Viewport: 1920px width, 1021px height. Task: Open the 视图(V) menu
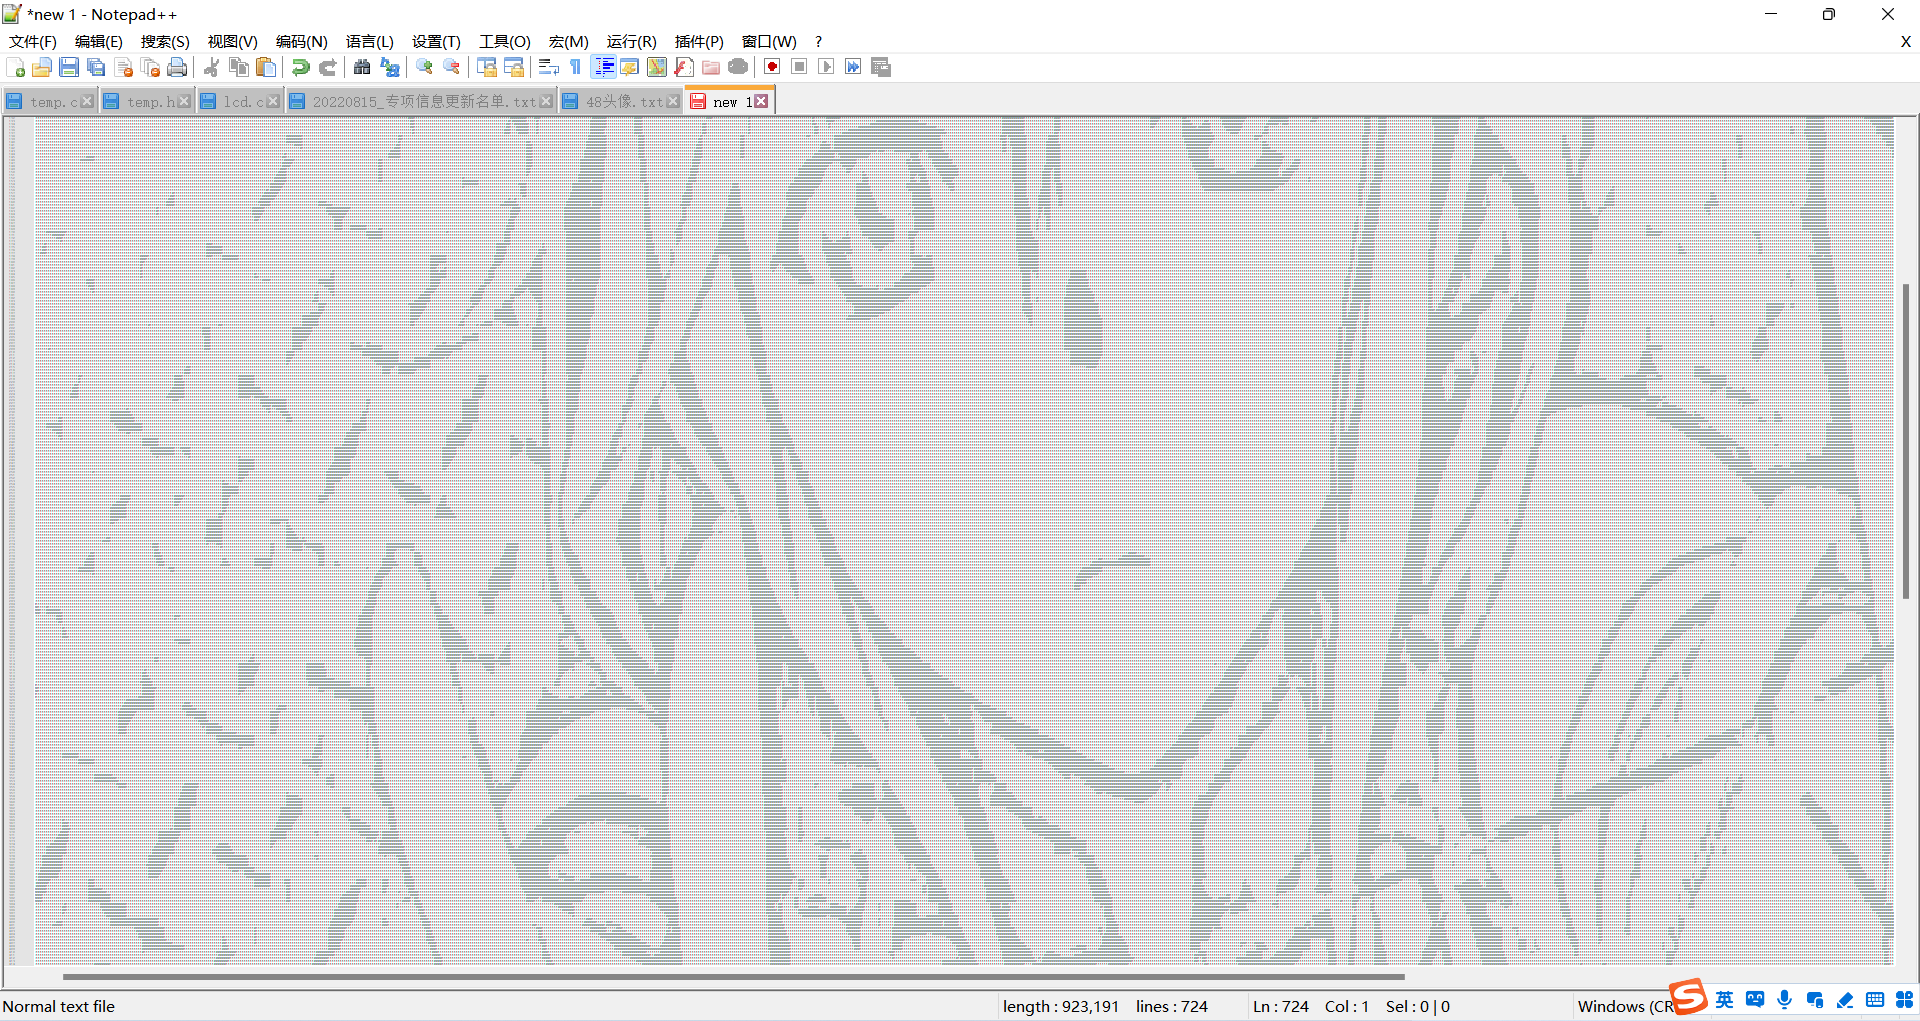pyautogui.click(x=233, y=41)
